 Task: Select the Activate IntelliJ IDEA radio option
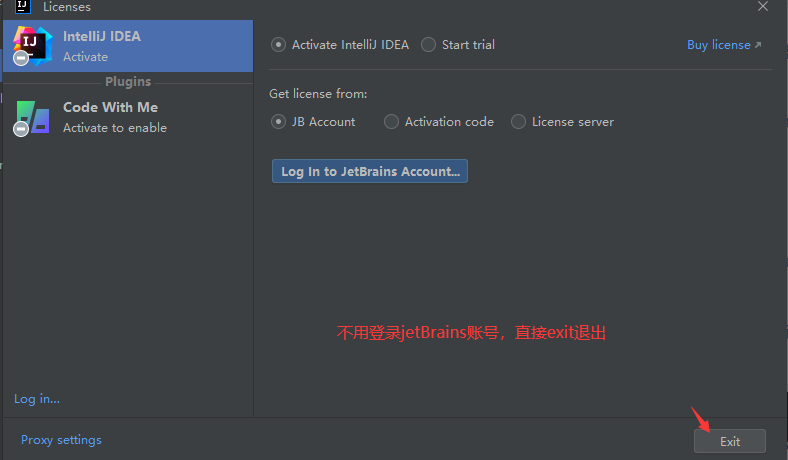pos(278,45)
